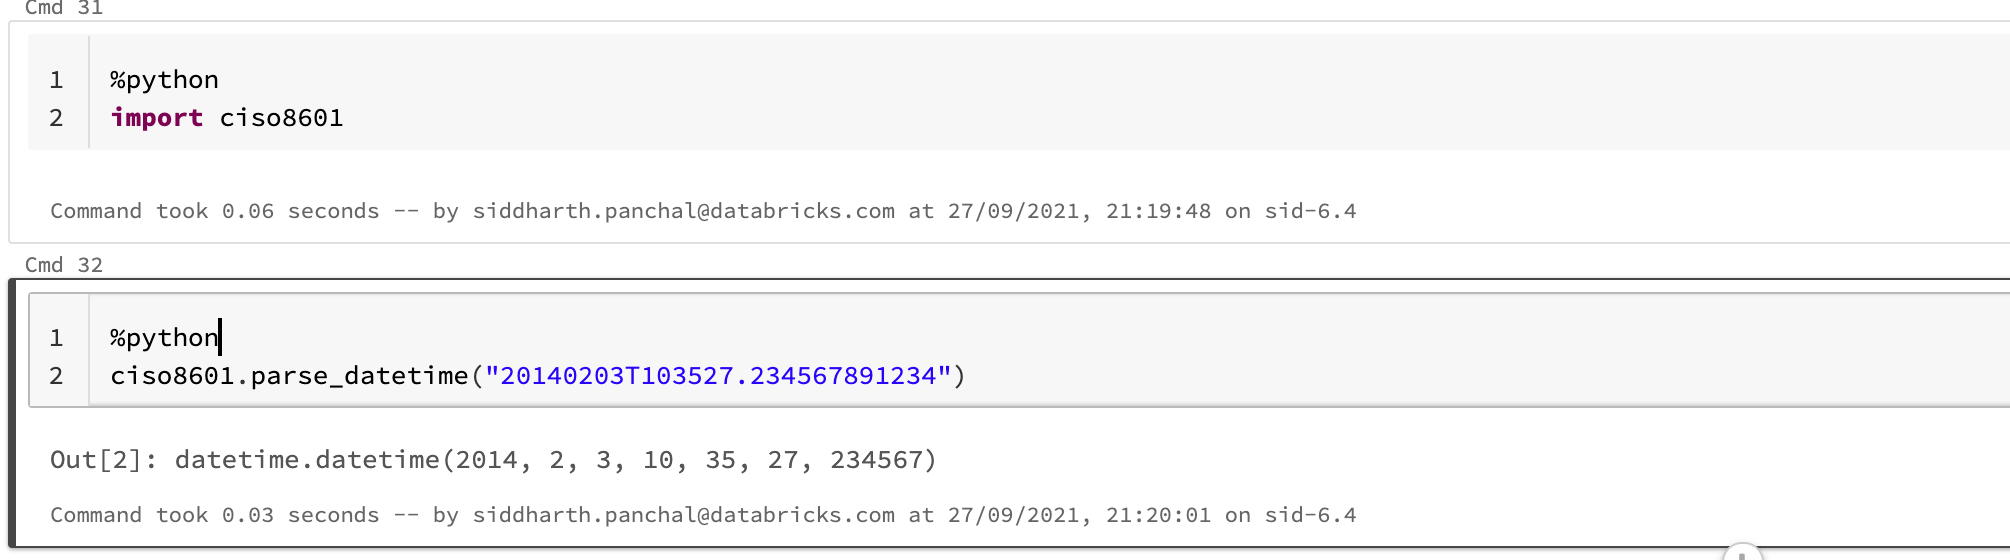Click the add cell plus button below Cmd 32
The height and width of the screenshot is (560, 2010).
(x=1742, y=554)
